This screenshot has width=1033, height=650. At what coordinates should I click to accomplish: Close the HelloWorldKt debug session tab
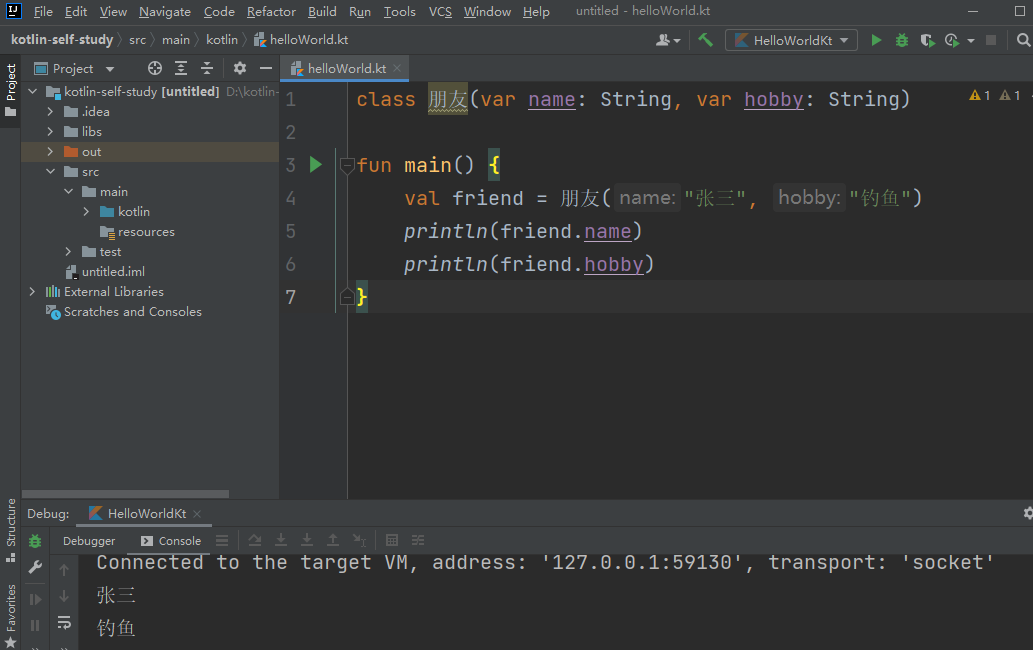click(197, 514)
